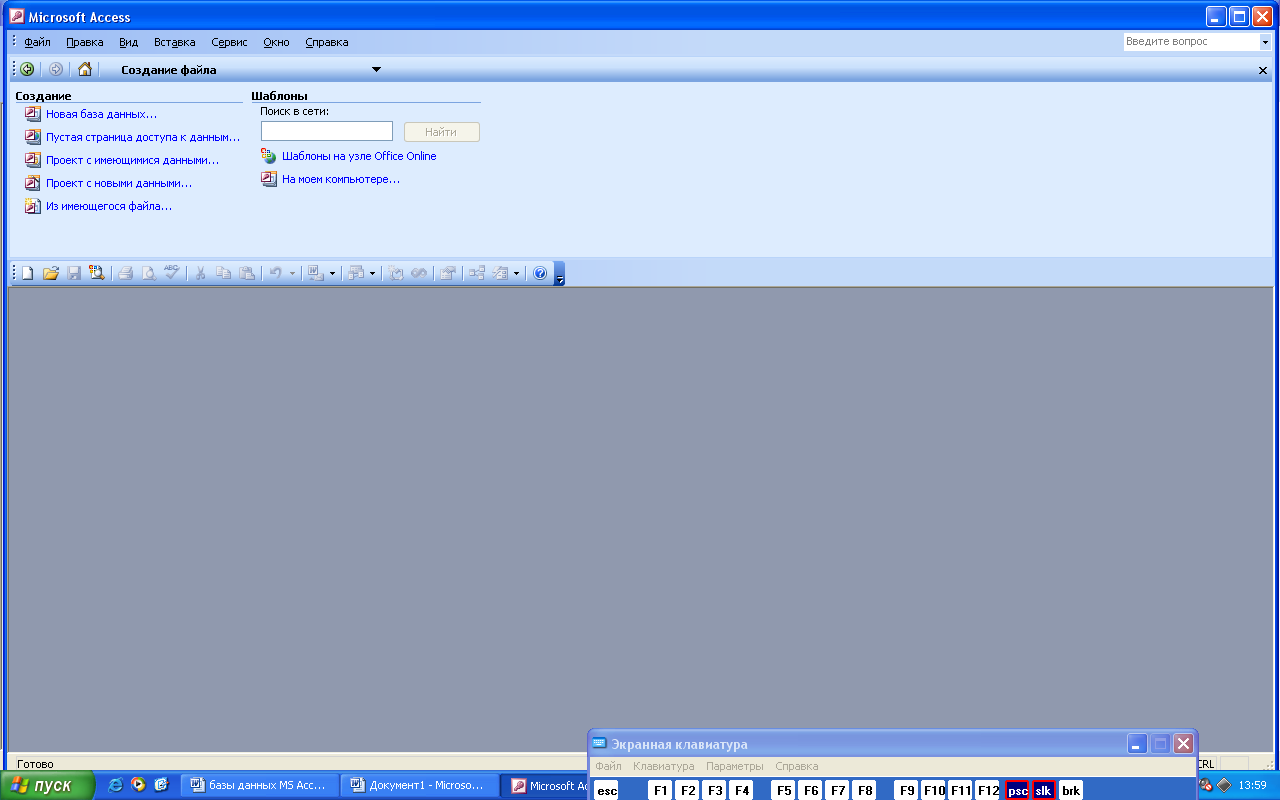Click the Code editor toolbar icon
1280x800 pixels.
pyautogui.click(x=396, y=273)
